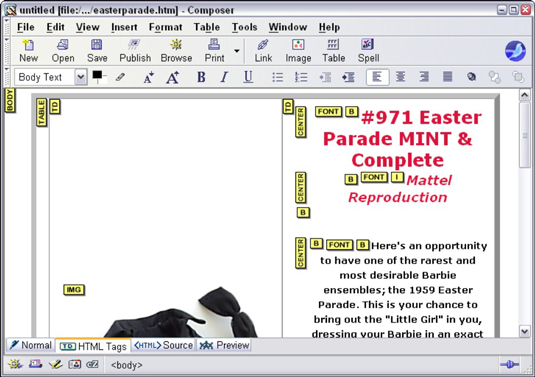
Task: Open the Table menu
Action: point(207,27)
